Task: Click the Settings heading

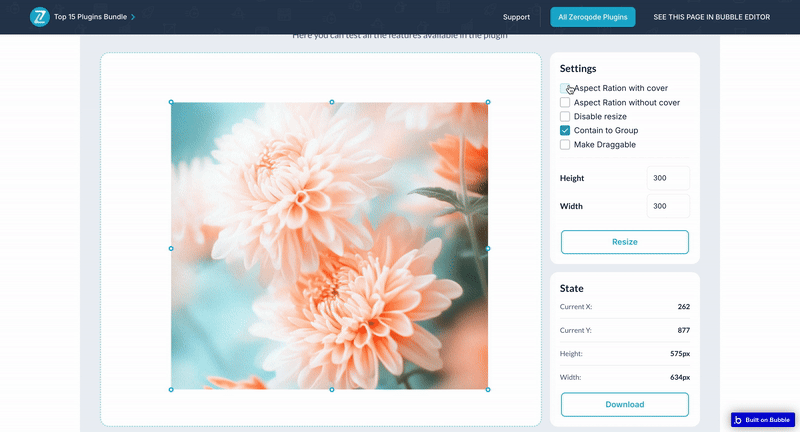Action: (578, 68)
